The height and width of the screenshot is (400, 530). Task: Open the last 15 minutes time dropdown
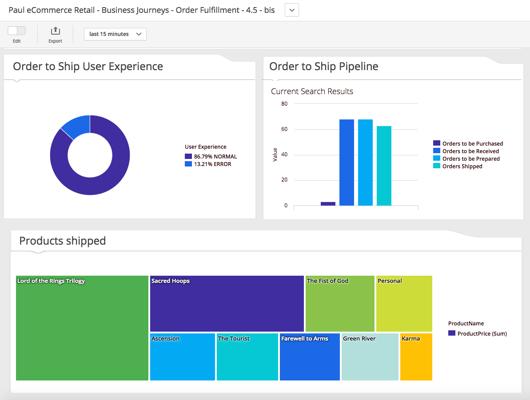point(115,34)
